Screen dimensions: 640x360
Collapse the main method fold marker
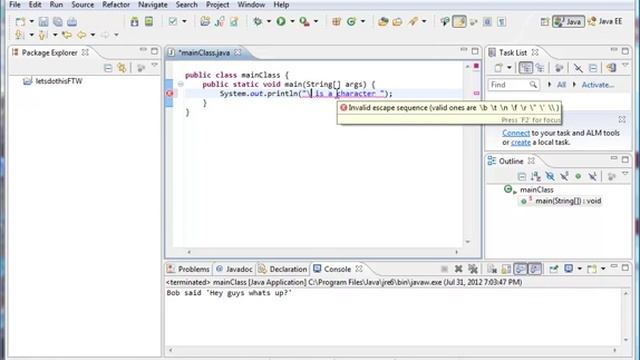click(x=180, y=84)
